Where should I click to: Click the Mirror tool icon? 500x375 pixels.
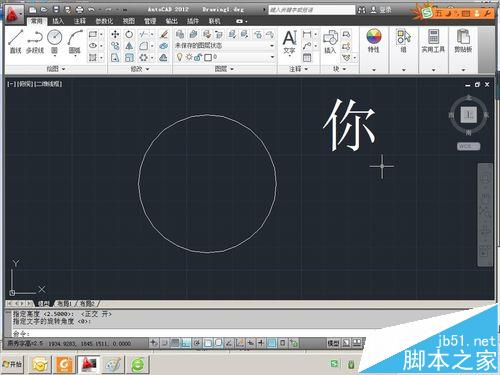tap(129, 46)
